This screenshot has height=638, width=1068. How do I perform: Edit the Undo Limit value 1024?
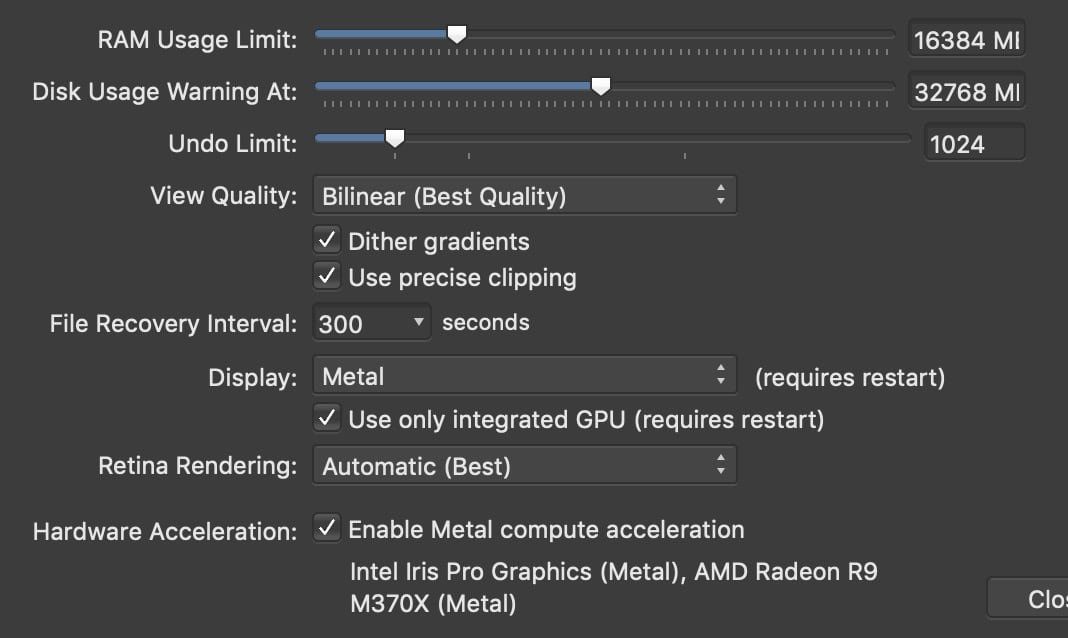[973, 142]
